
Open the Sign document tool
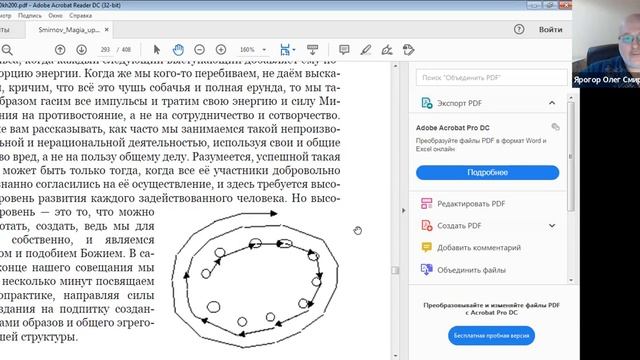point(387,50)
